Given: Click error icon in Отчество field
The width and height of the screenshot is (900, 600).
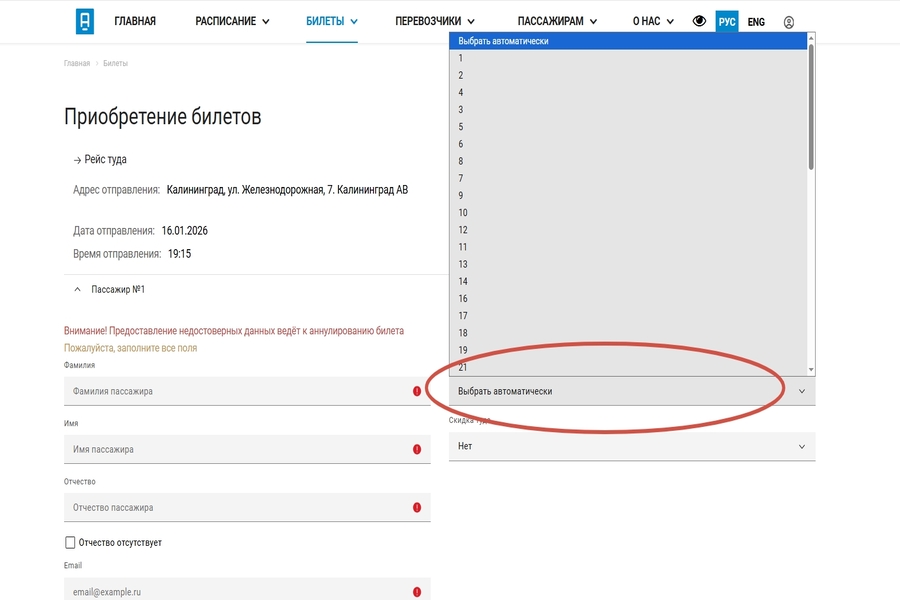Looking at the screenshot, I should [x=417, y=508].
